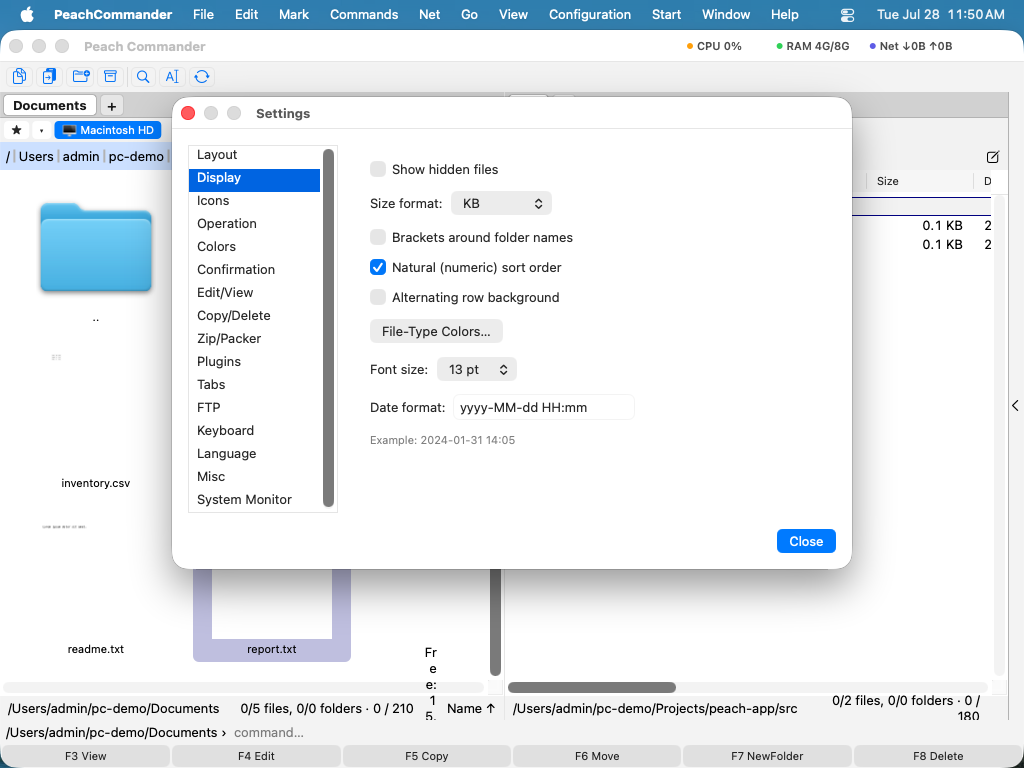Click the F7 NewFolder button
Viewport: 1024px width, 768px height.
(767, 756)
